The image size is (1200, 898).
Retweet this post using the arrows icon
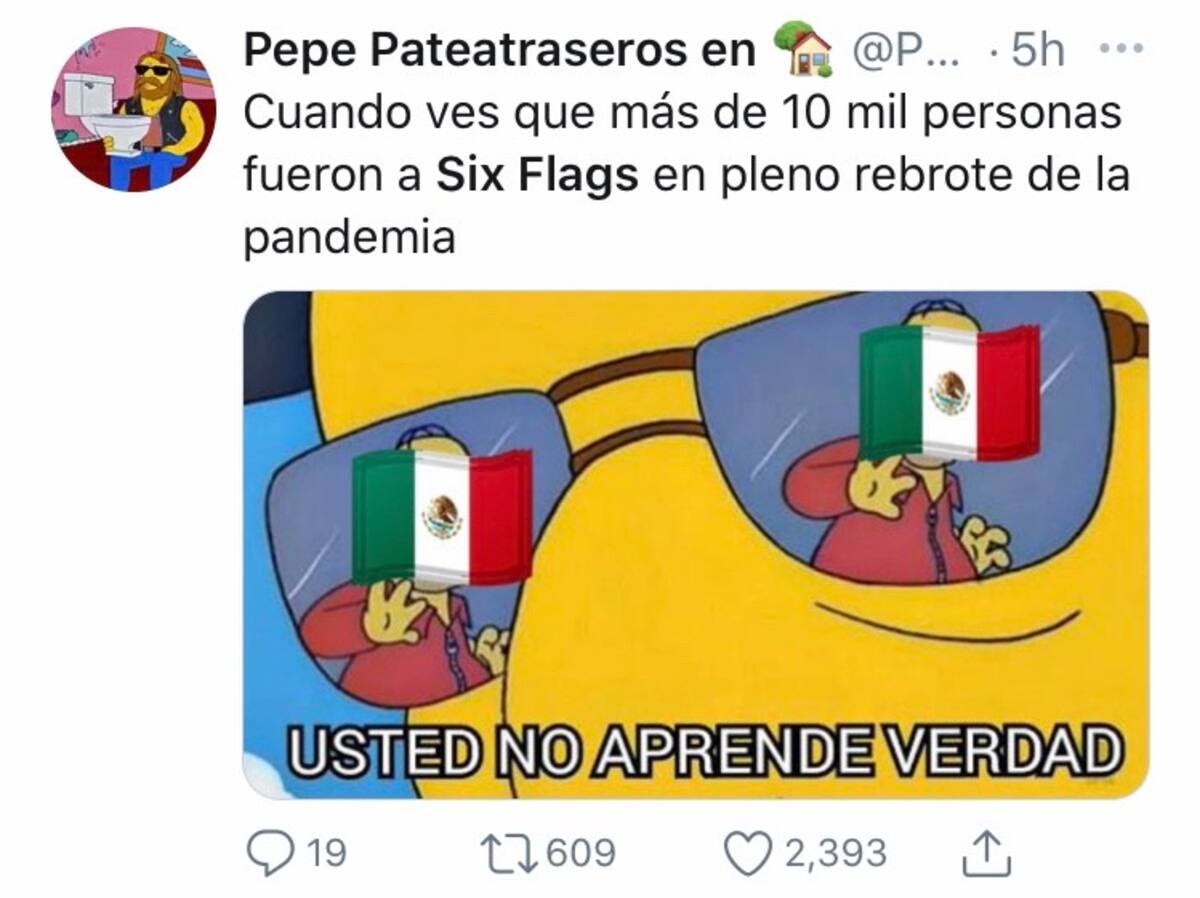(x=507, y=853)
